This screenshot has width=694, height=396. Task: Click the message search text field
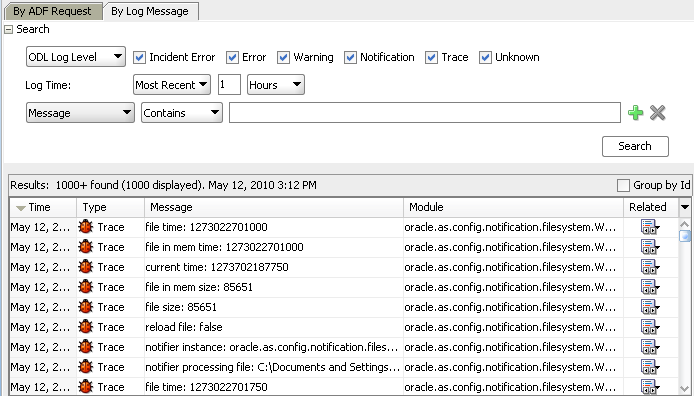click(425, 112)
